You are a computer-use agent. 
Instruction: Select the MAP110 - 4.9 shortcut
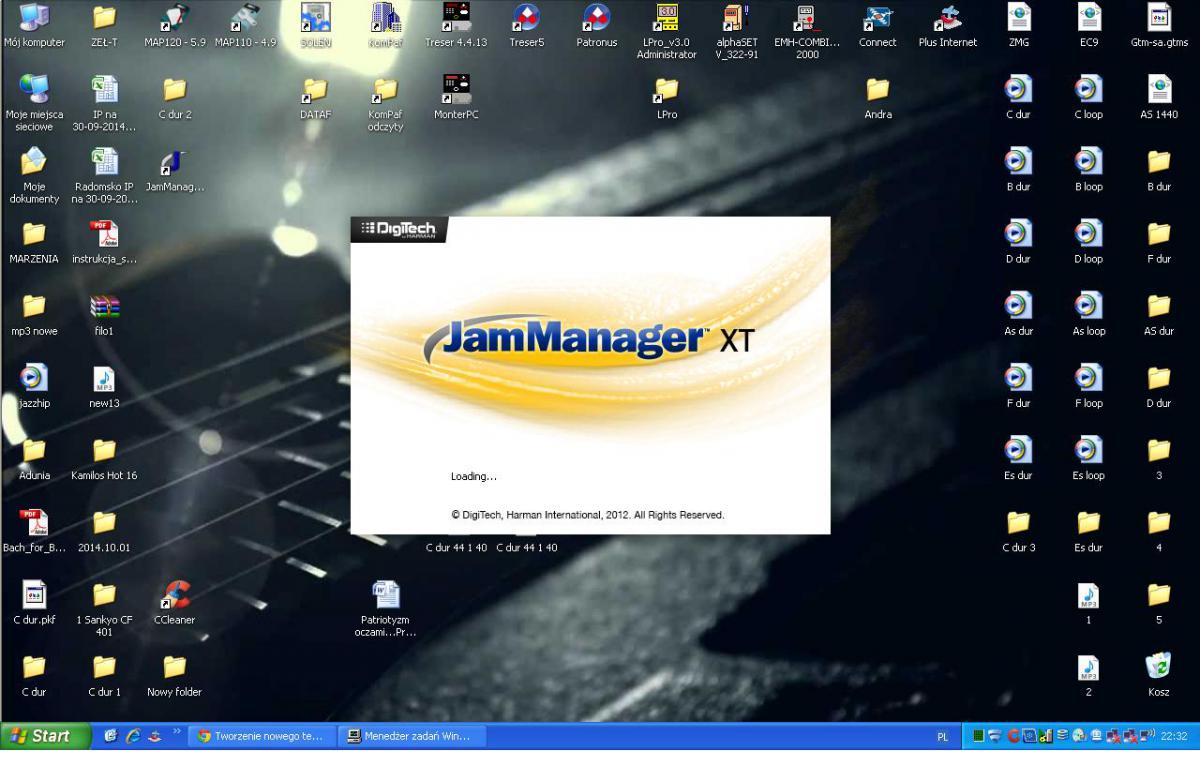tap(245, 26)
